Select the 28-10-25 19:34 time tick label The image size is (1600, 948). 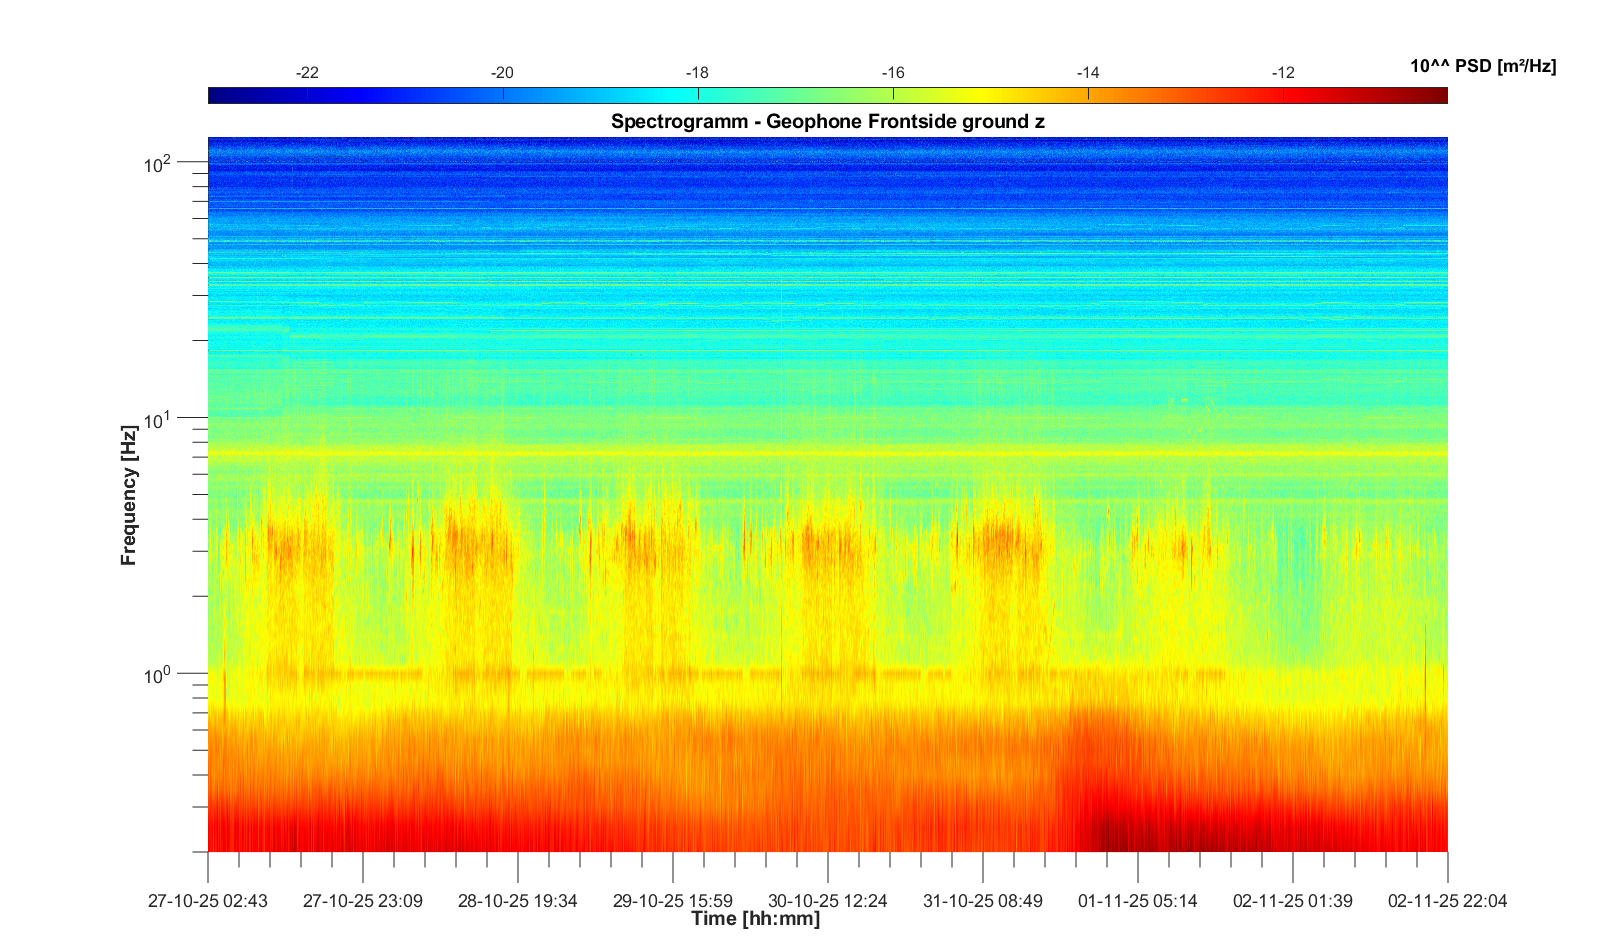517,901
